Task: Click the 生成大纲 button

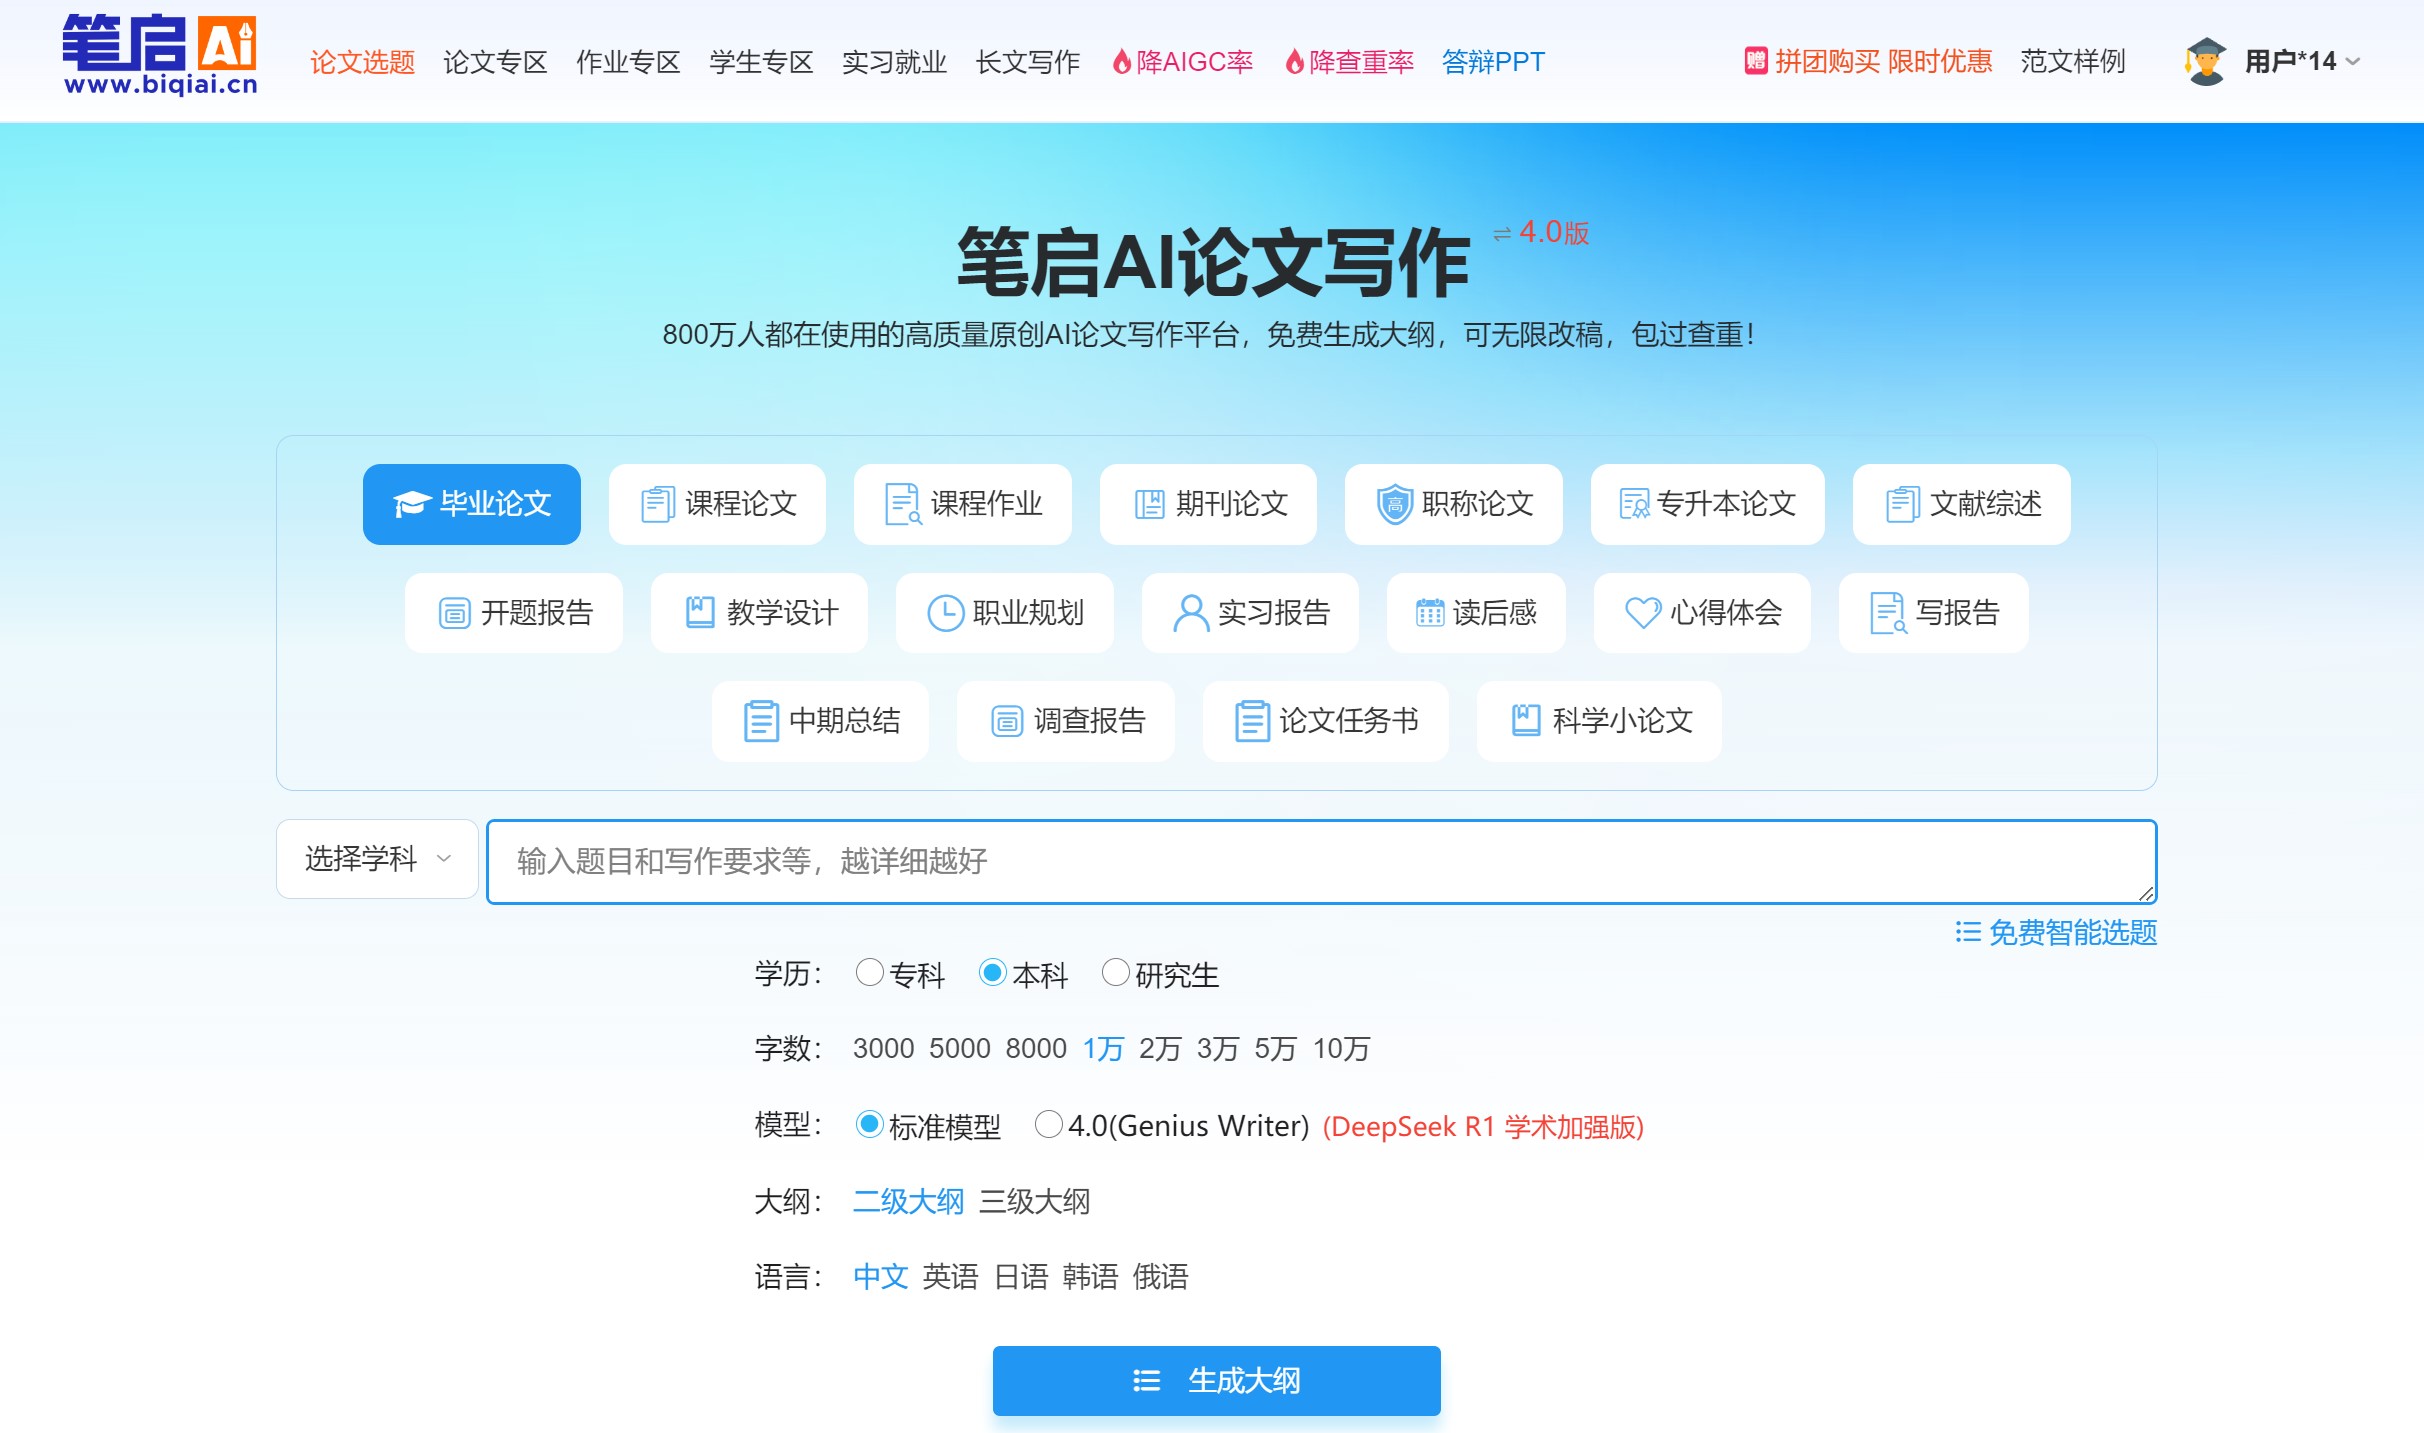Action: tap(1215, 1380)
